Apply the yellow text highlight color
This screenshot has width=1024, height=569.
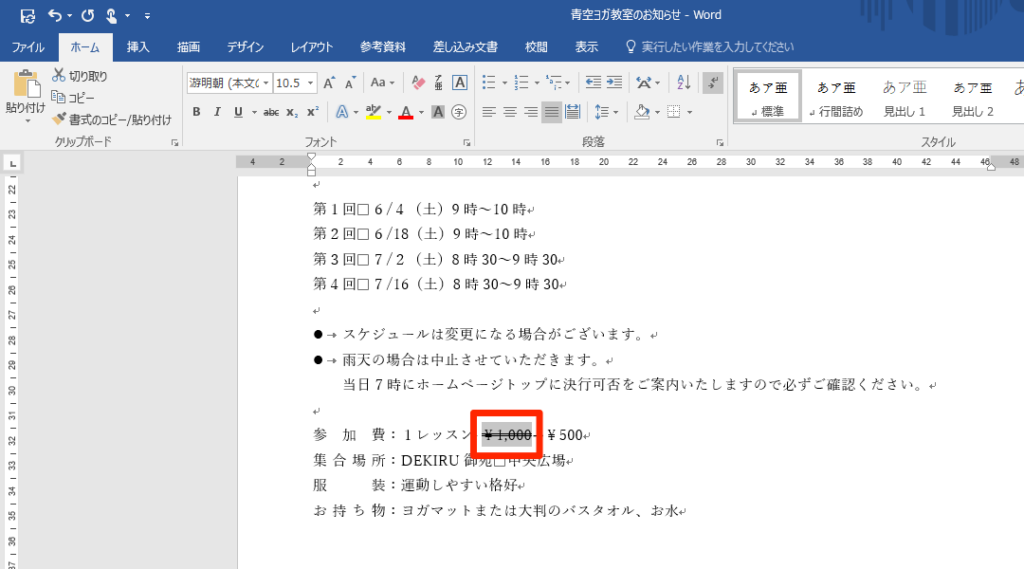point(373,112)
